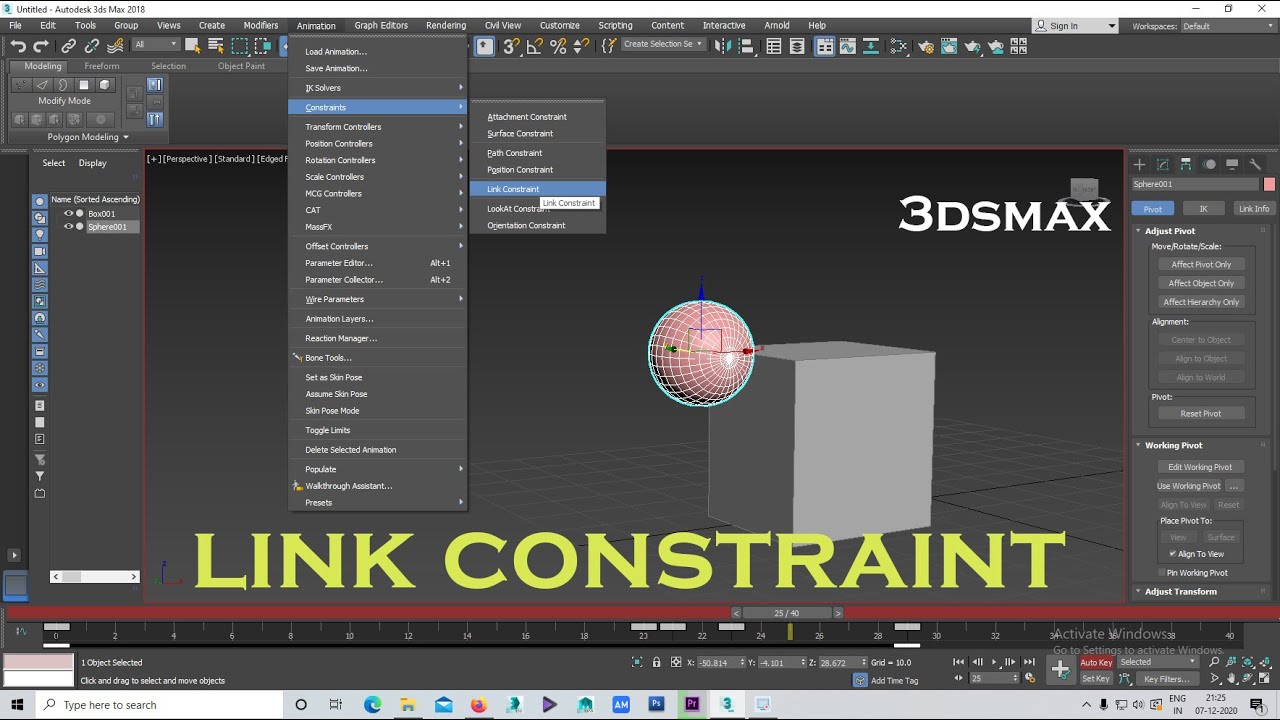Open the Transform Controllers submenu
This screenshot has width=1280, height=720.
click(x=378, y=127)
